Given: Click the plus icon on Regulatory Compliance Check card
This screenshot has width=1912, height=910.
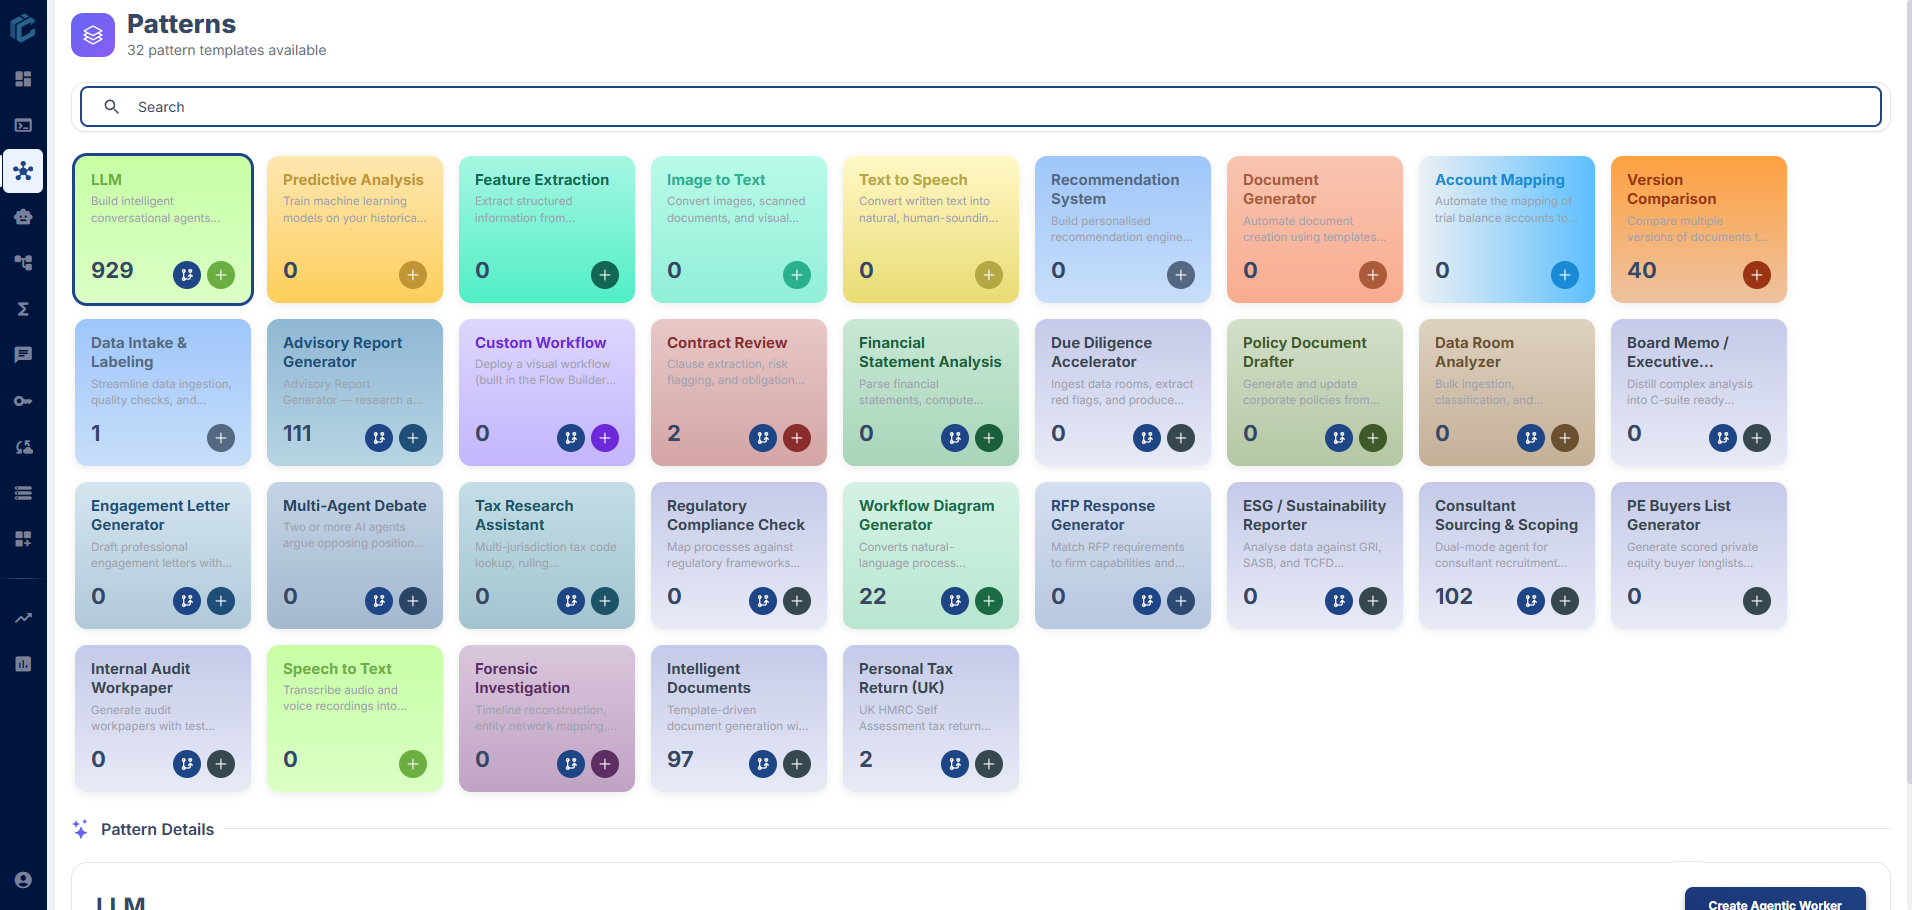Looking at the screenshot, I should (797, 601).
